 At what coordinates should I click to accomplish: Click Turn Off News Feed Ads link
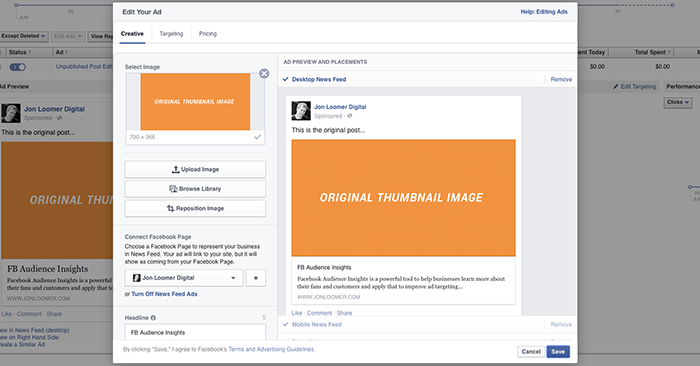point(164,294)
